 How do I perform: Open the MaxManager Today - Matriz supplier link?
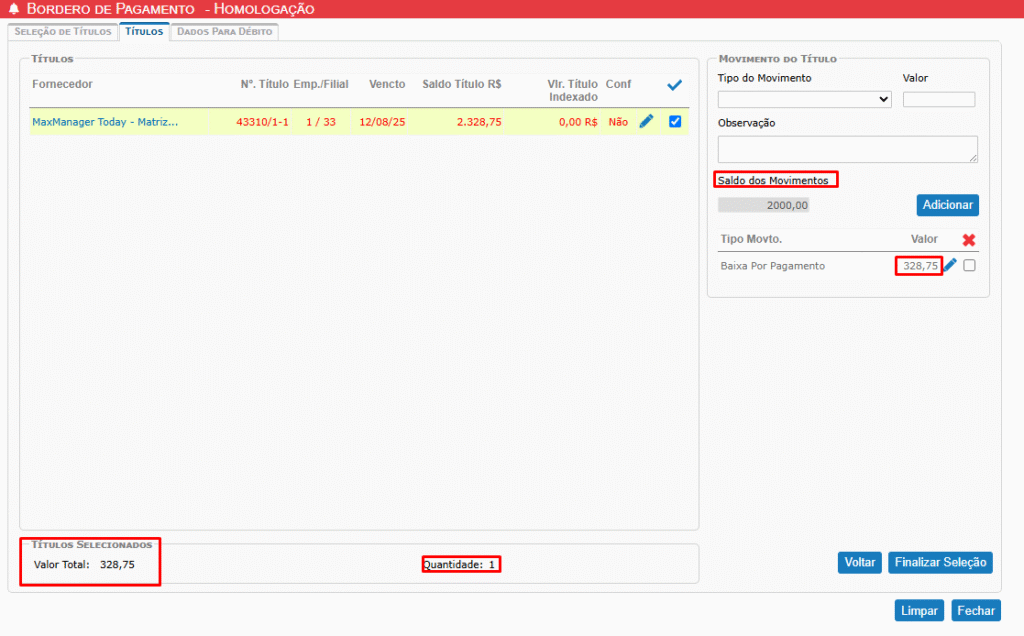pos(105,122)
